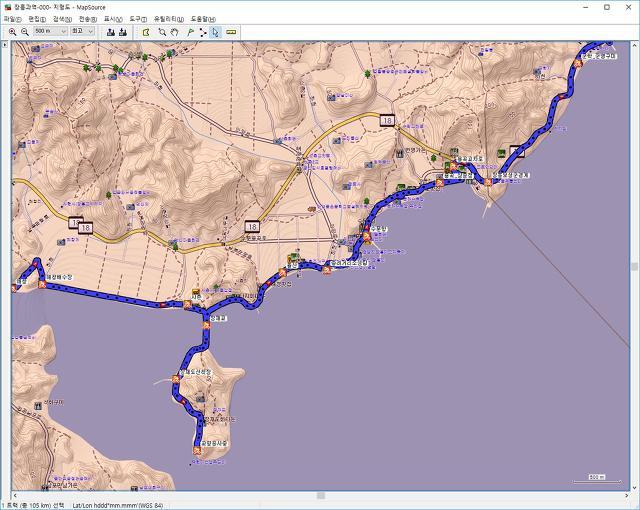Open the 전송(R) menu

[87, 19]
